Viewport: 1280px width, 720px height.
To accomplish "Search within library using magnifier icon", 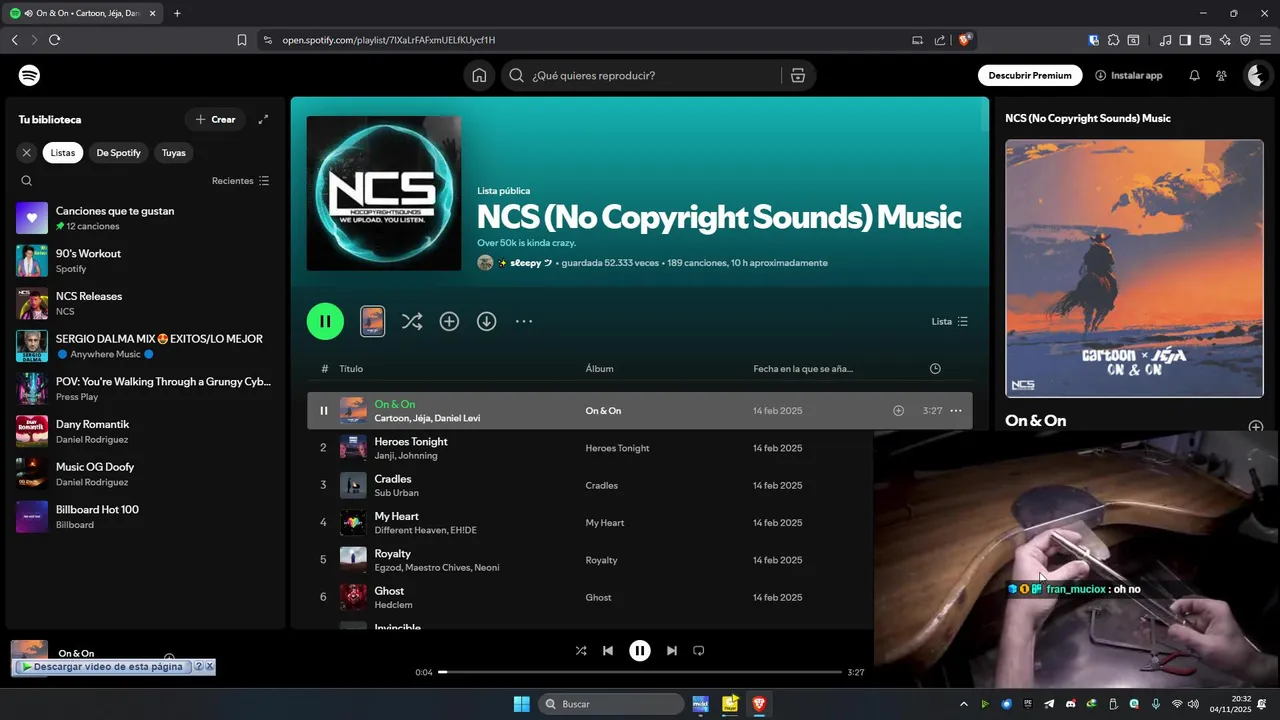I will pos(27,181).
